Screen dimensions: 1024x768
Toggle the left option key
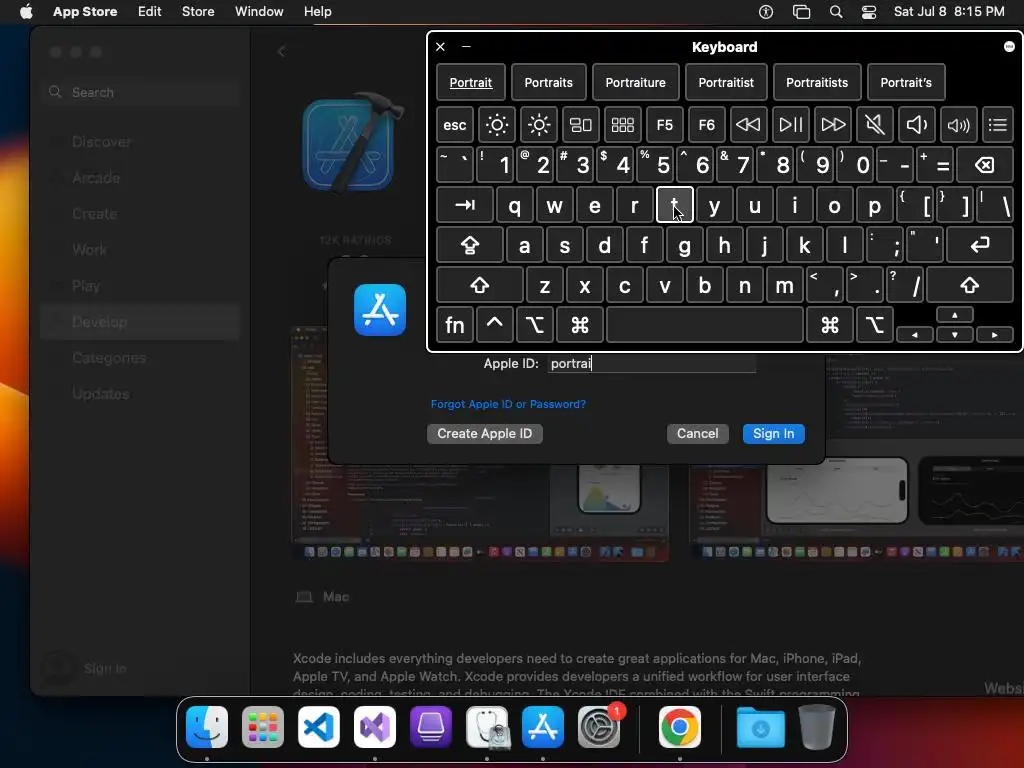click(x=534, y=325)
